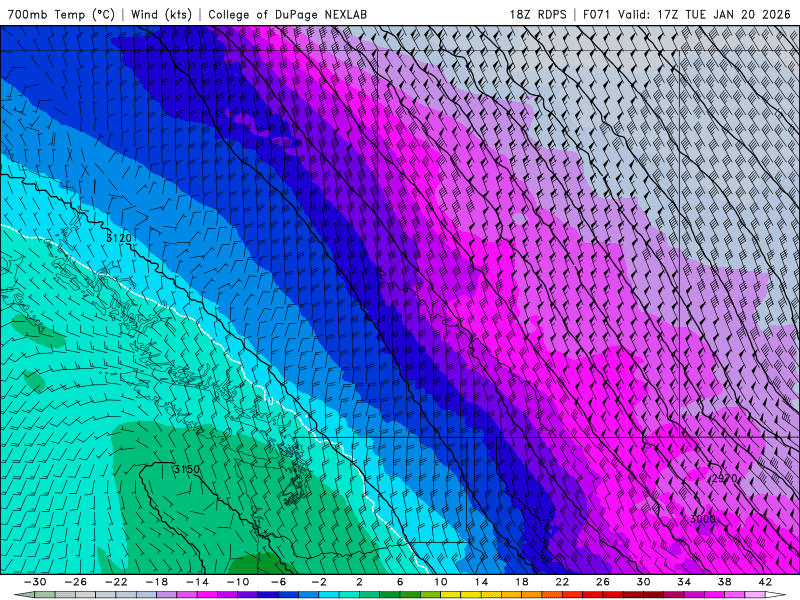Click the -22 colorbar tick label
800x600 pixels.
(x=116, y=582)
